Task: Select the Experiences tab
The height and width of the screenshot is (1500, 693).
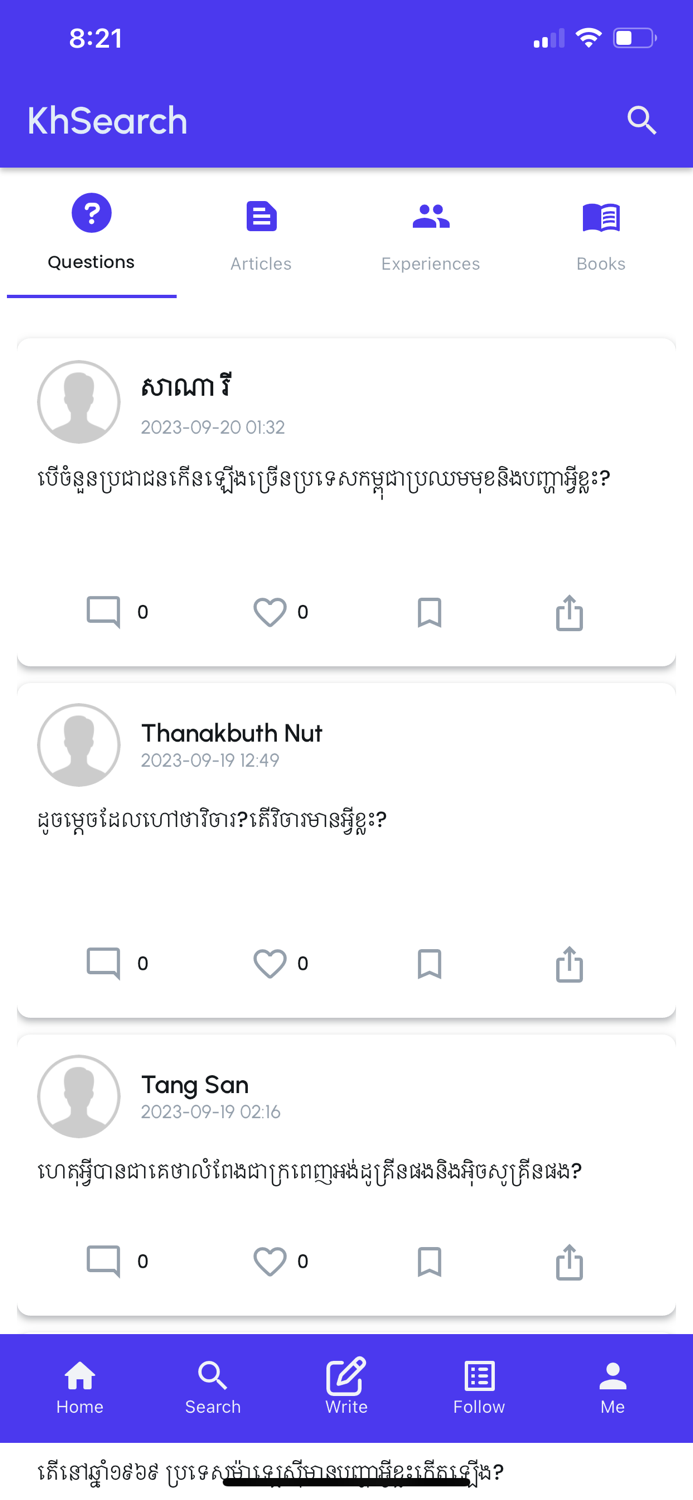Action: pyautogui.click(x=430, y=232)
